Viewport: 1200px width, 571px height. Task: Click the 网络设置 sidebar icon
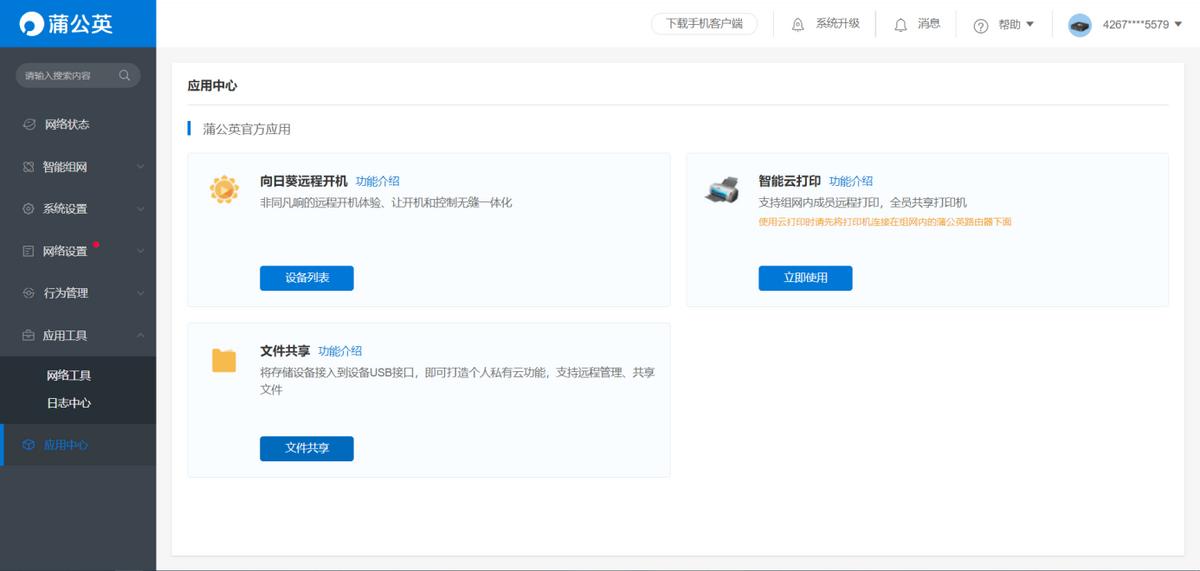(29, 251)
